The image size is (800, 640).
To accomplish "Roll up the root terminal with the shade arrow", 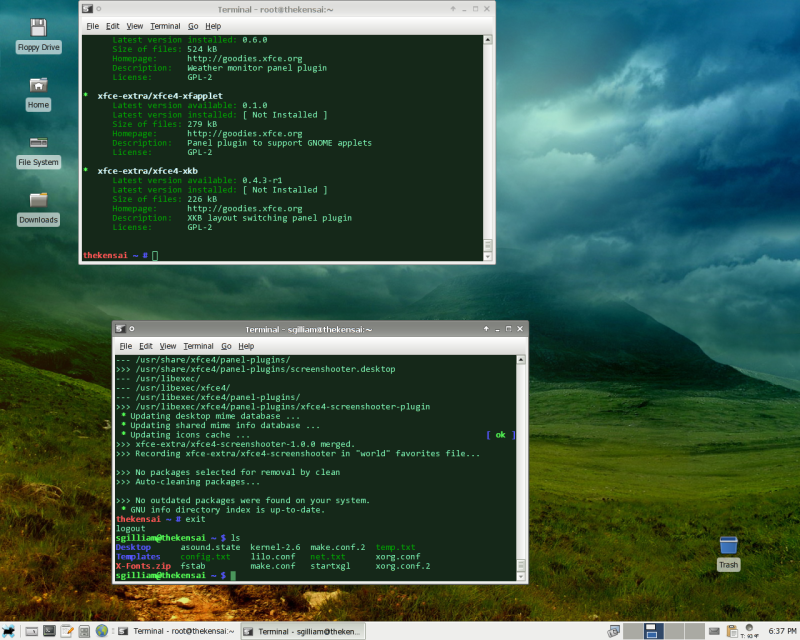I will tap(453, 9).
